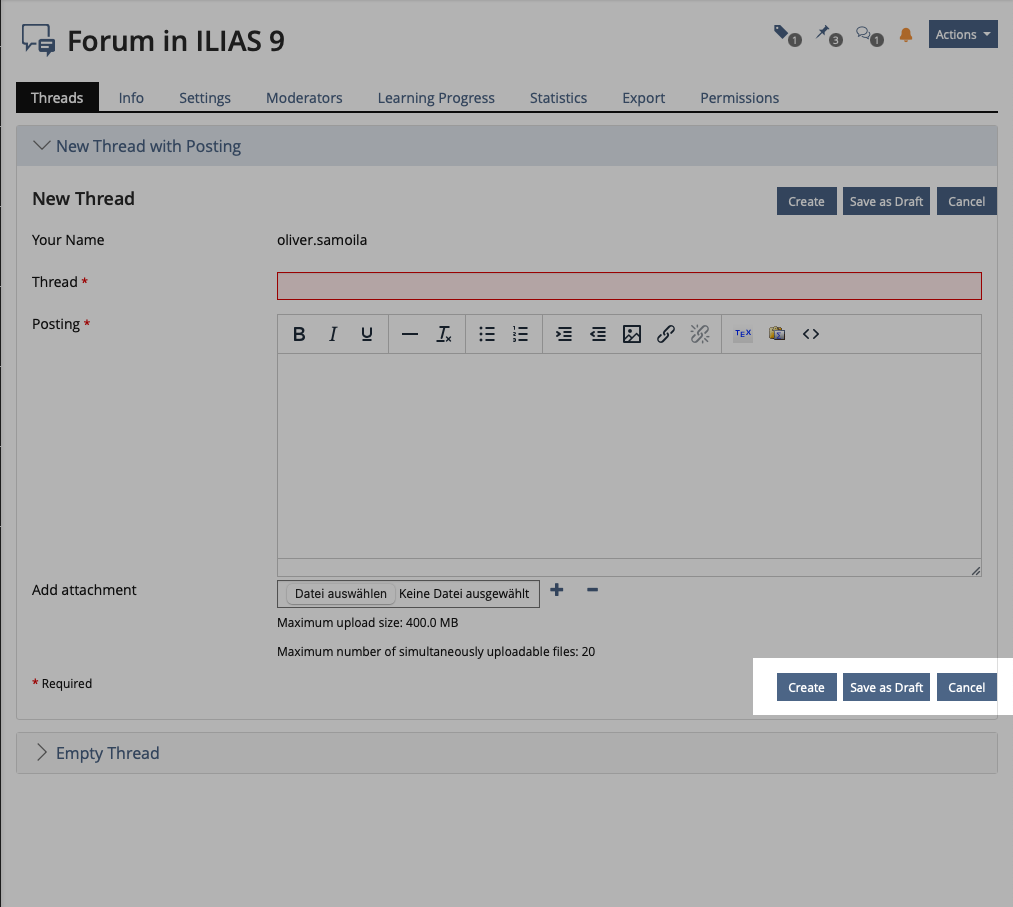Apply italic formatting in the editor toolbar
1013x907 pixels.
coord(333,334)
